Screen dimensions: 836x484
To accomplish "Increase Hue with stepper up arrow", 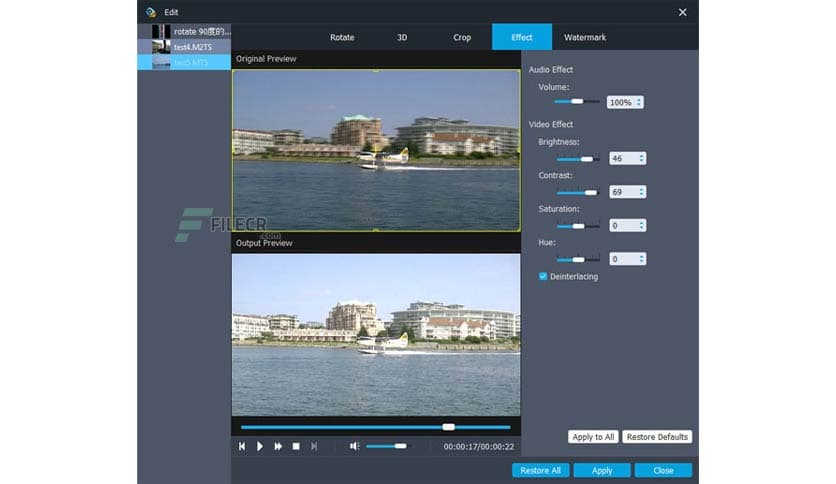I will [x=641, y=256].
